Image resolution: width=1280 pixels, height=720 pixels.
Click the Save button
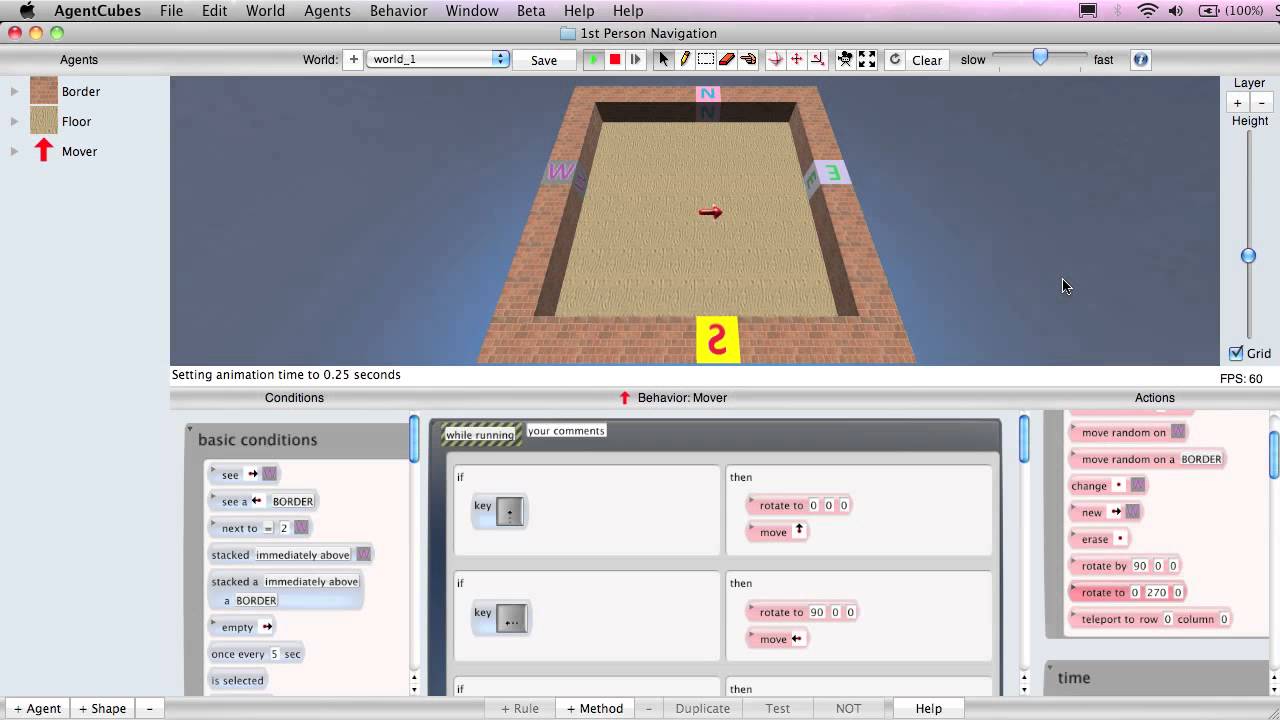pyautogui.click(x=544, y=60)
